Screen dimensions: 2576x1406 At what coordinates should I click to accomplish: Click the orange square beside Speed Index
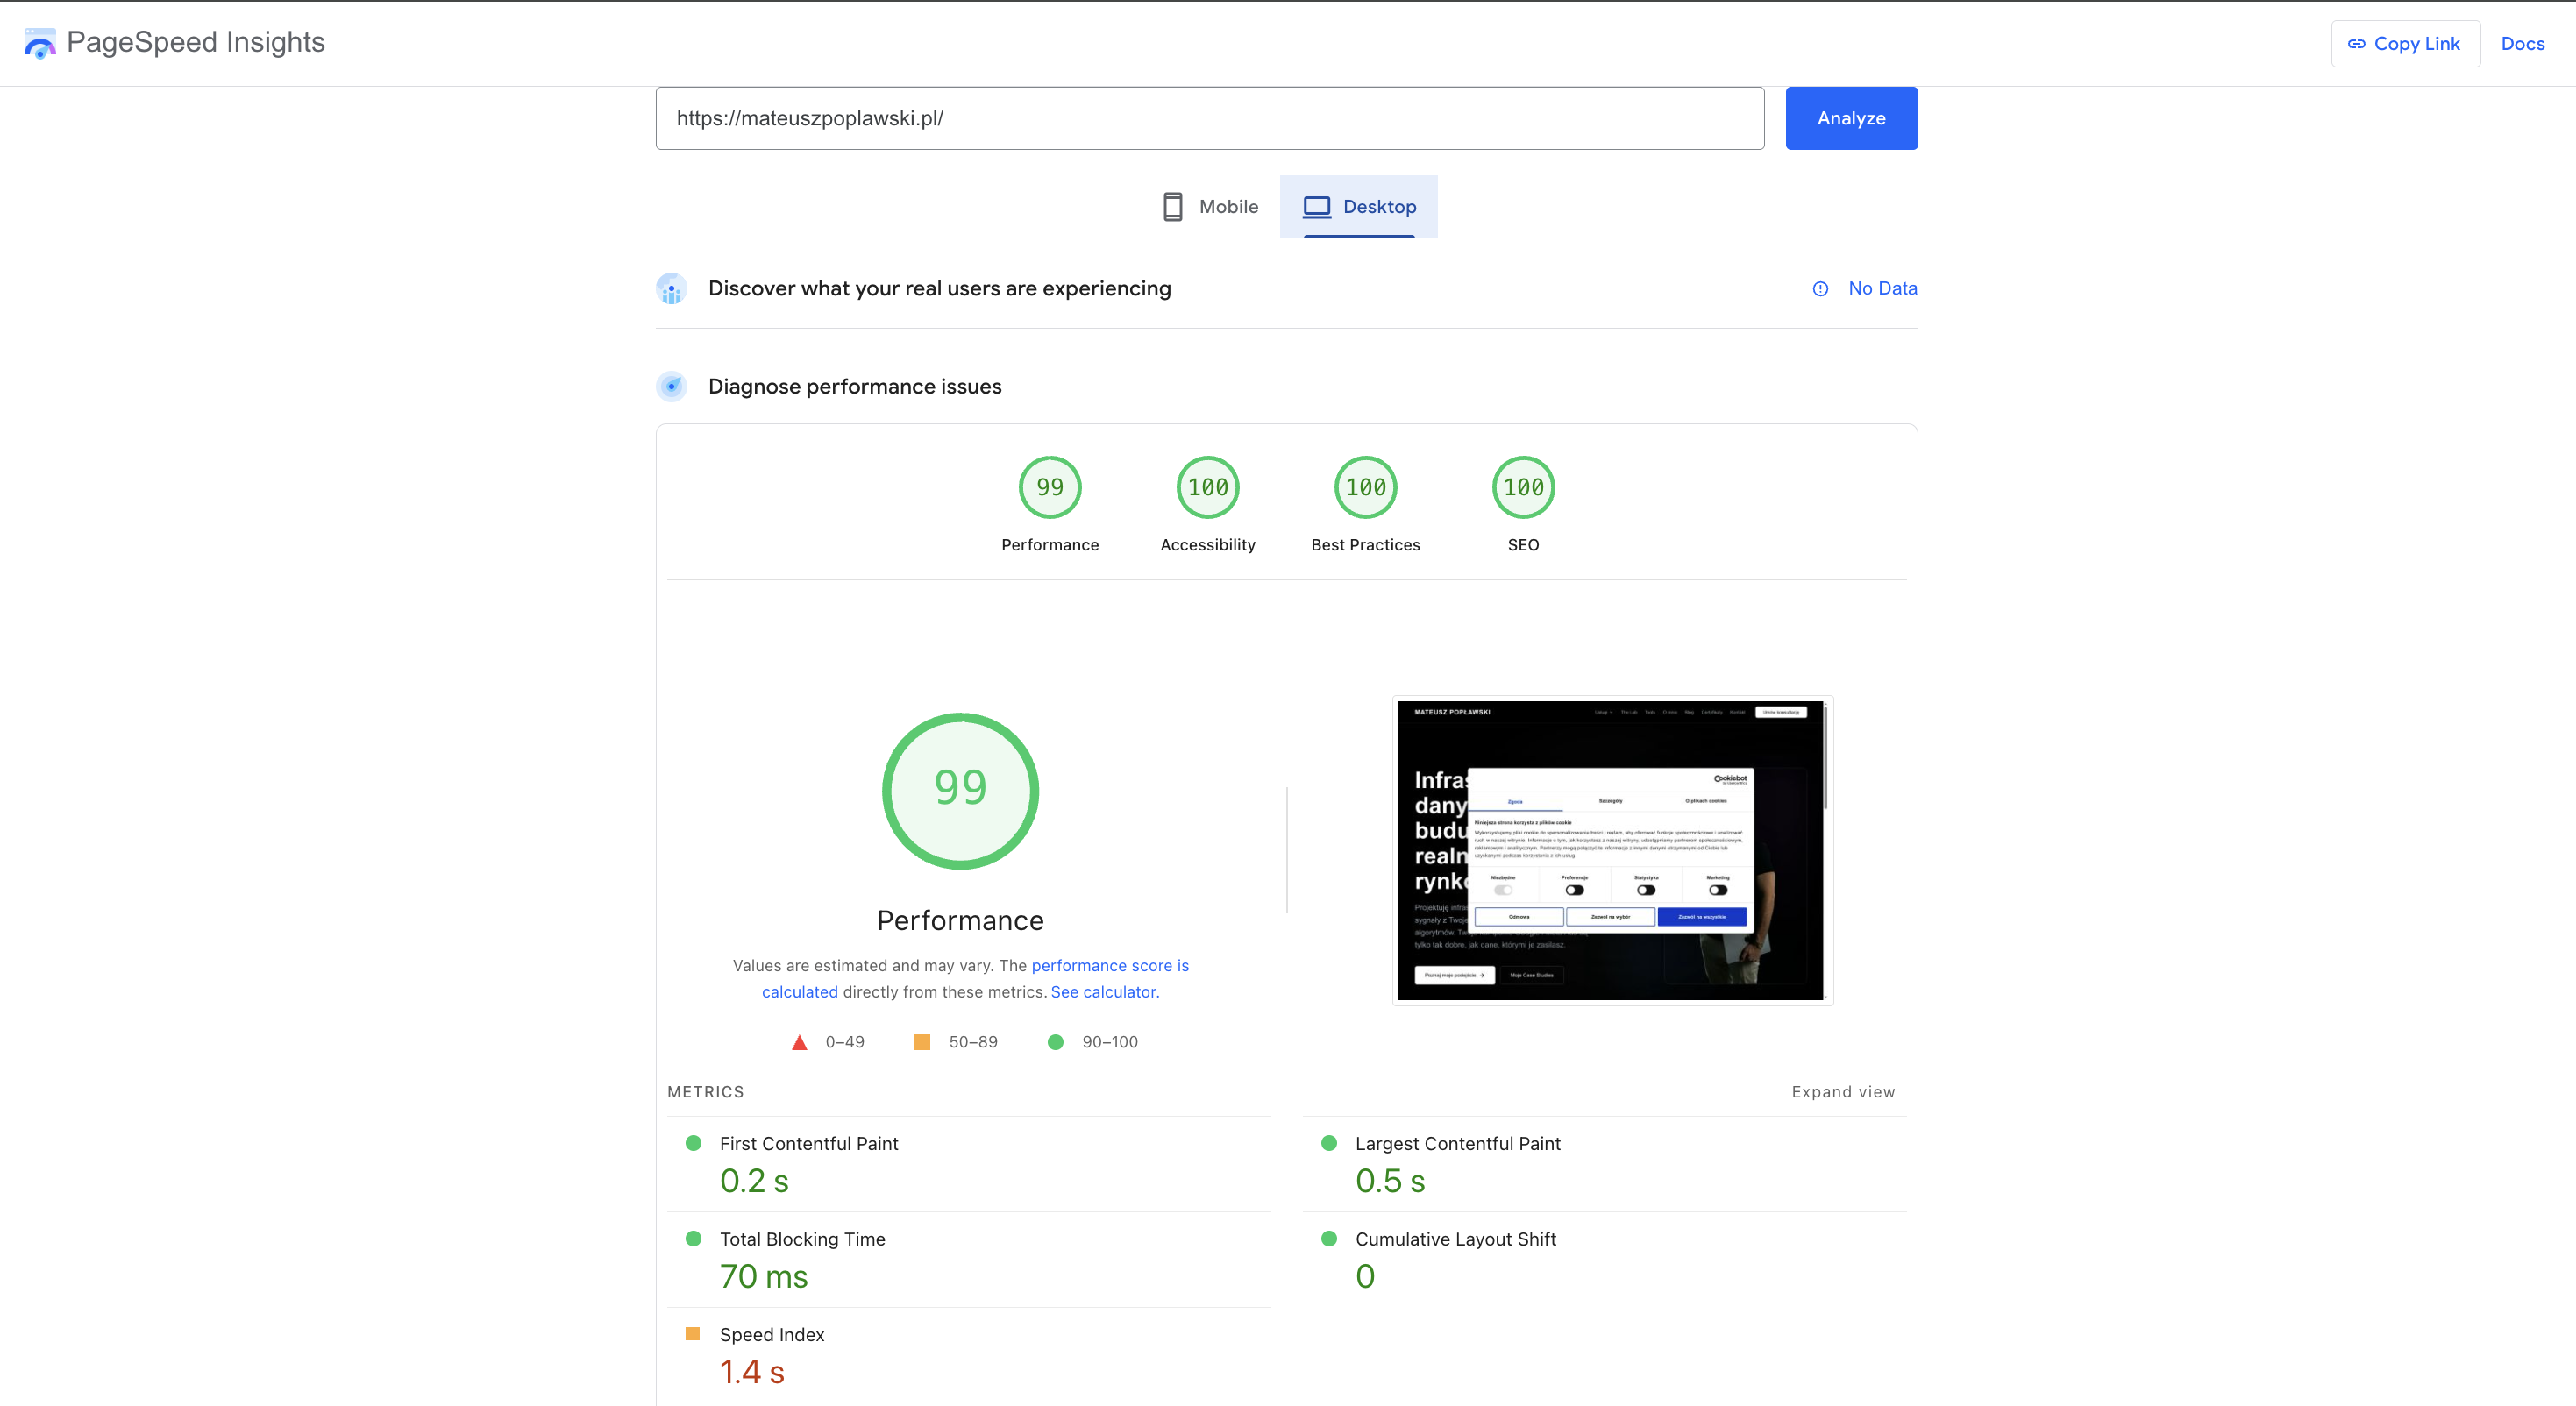tap(692, 1334)
